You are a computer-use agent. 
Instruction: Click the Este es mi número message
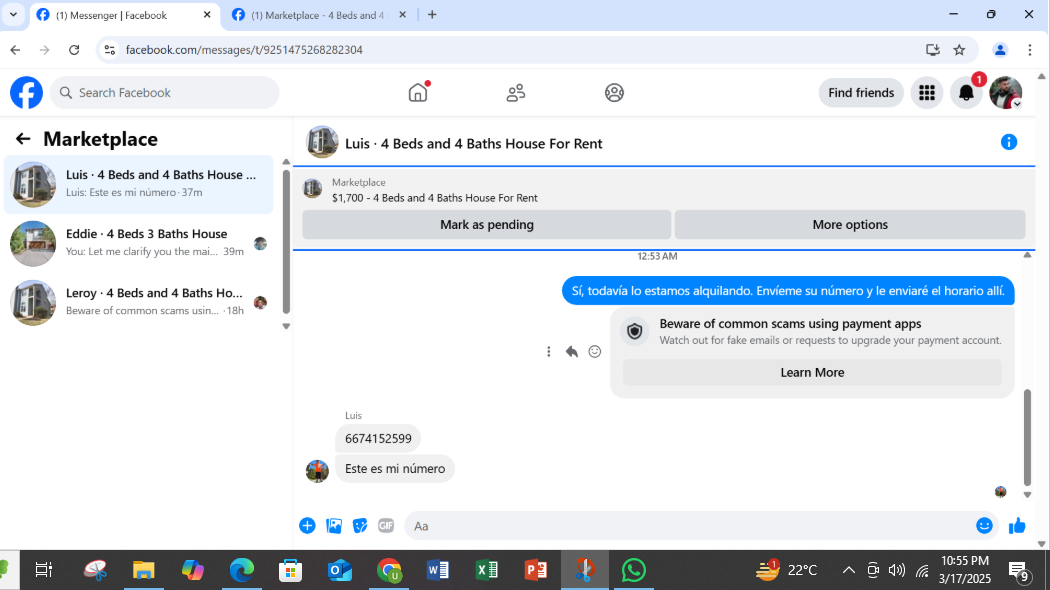(x=394, y=469)
